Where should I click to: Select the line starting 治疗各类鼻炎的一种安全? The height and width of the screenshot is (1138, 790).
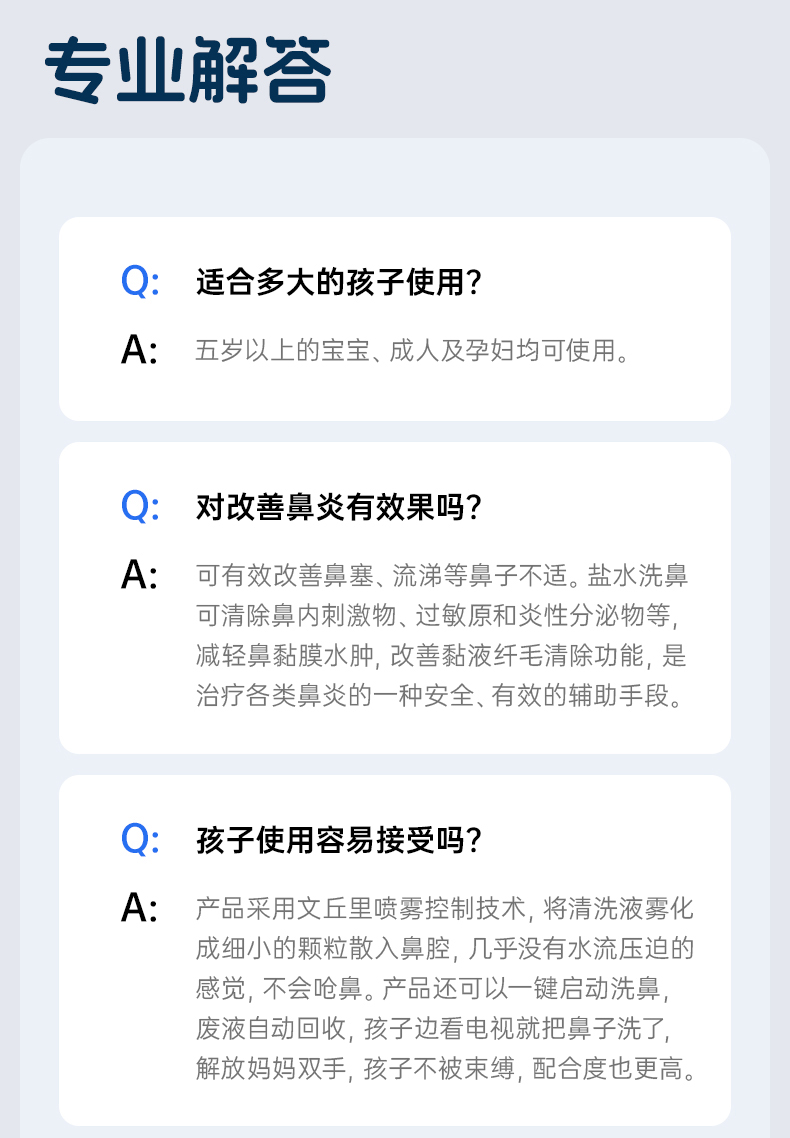point(442,696)
